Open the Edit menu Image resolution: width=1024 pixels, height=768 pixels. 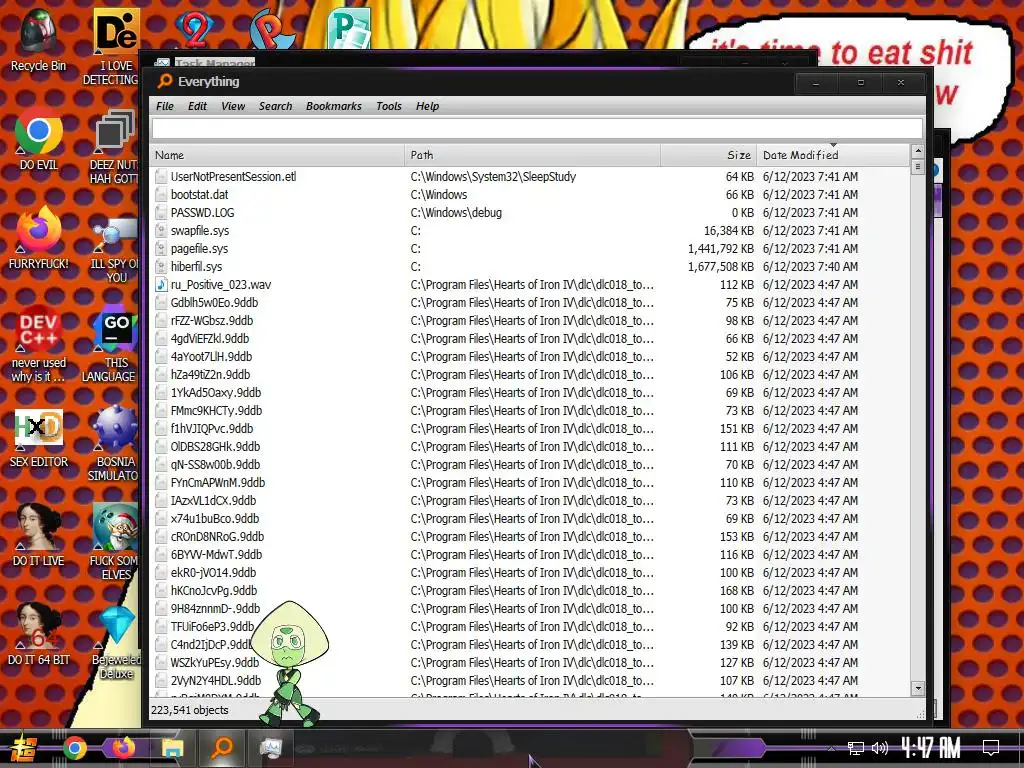(197, 106)
